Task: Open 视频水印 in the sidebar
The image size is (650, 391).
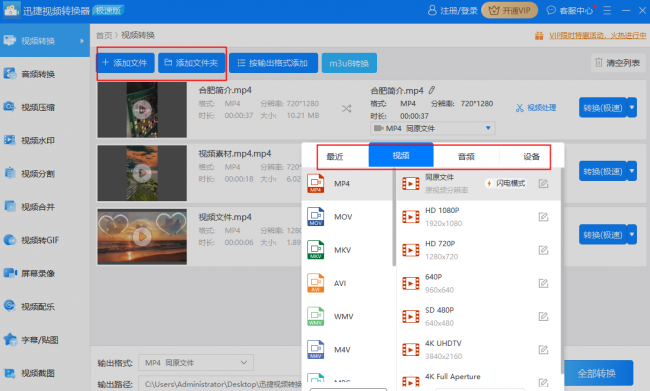Action: point(45,140)
